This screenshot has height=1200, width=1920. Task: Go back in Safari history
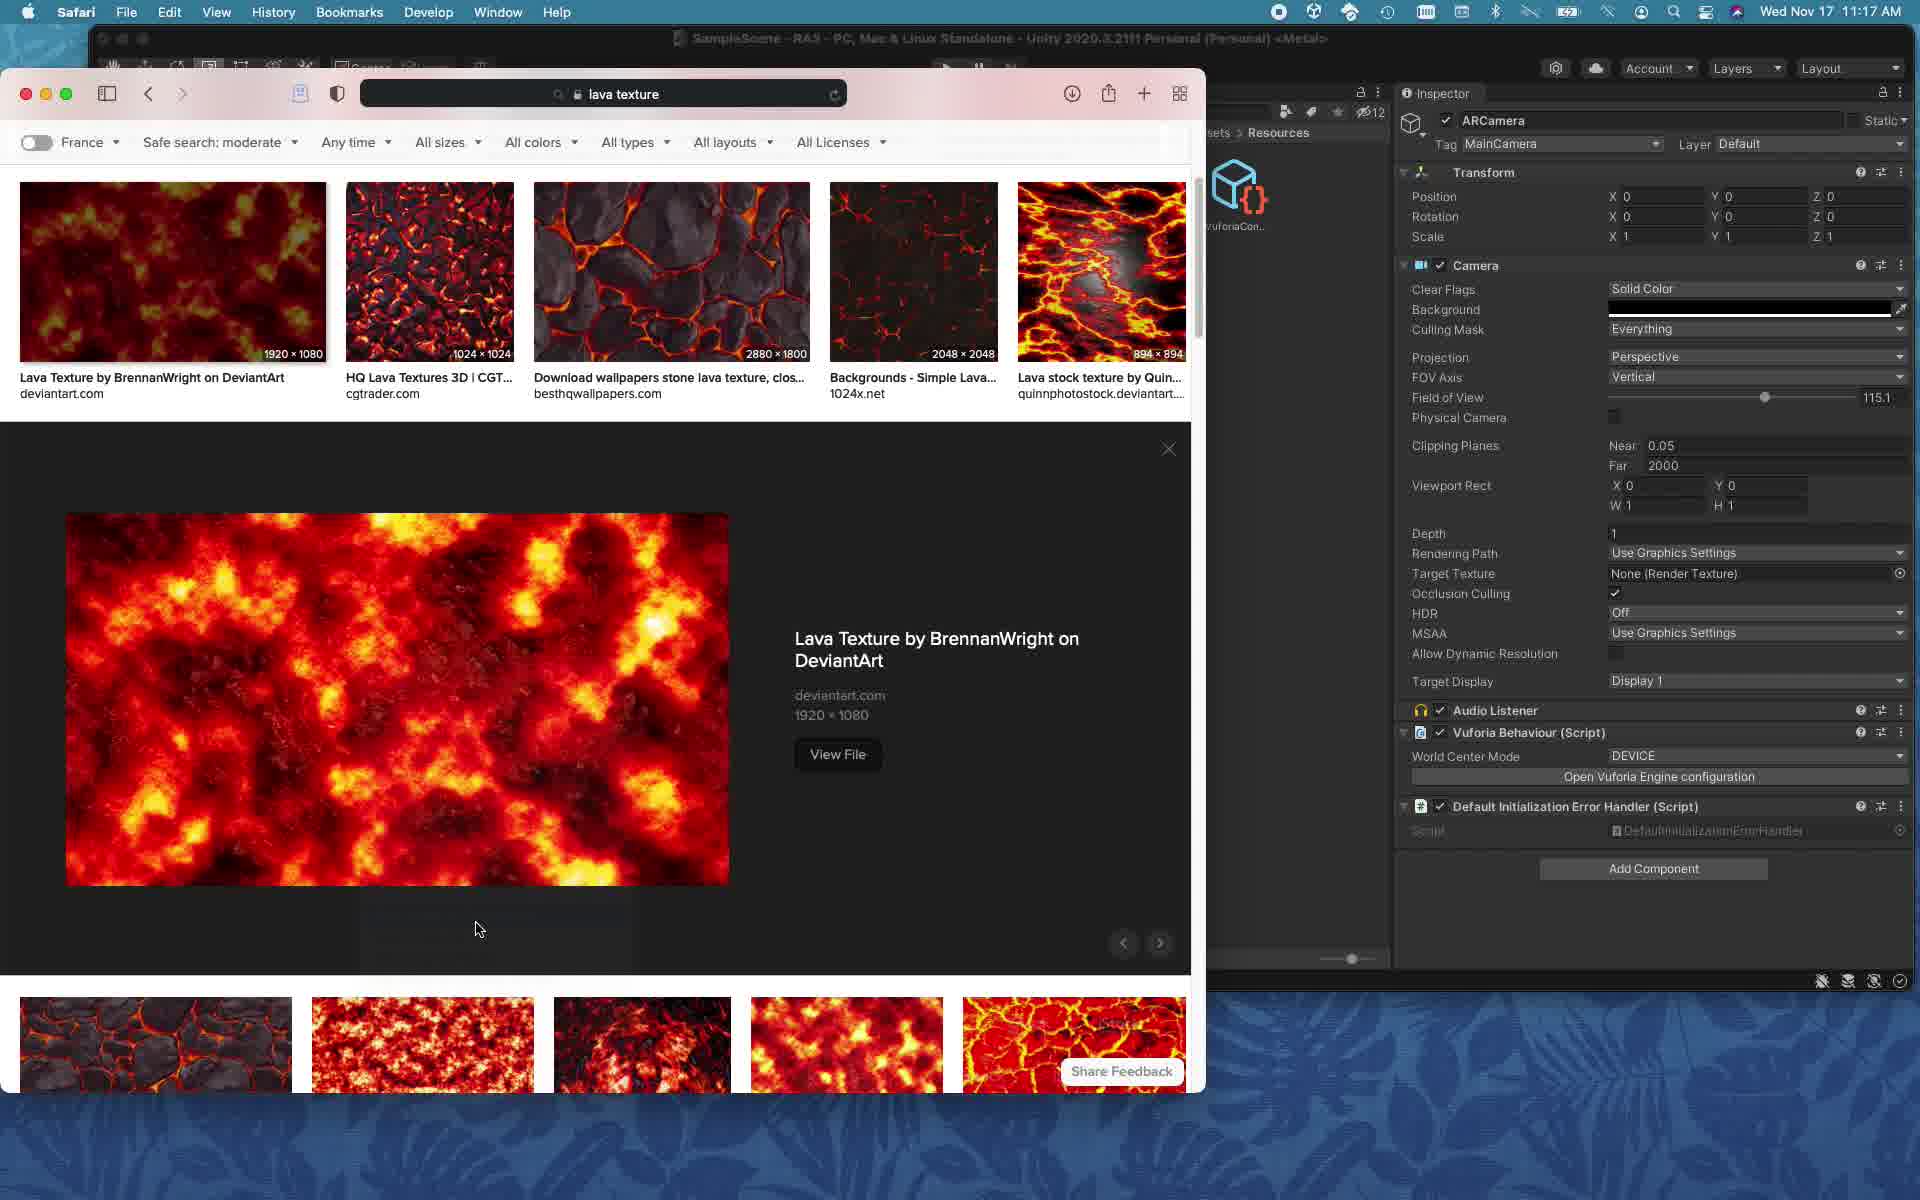click(148, 94)
